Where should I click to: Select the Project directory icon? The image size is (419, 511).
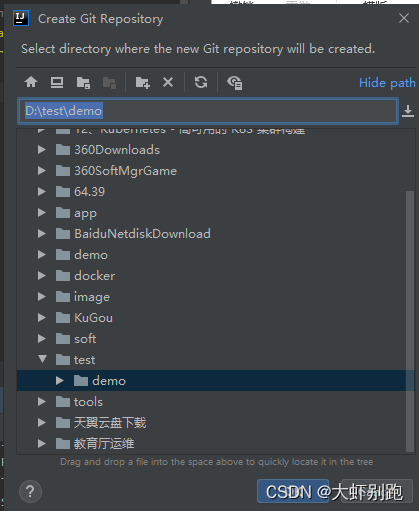pyautogui.click(x=83, y=82)
